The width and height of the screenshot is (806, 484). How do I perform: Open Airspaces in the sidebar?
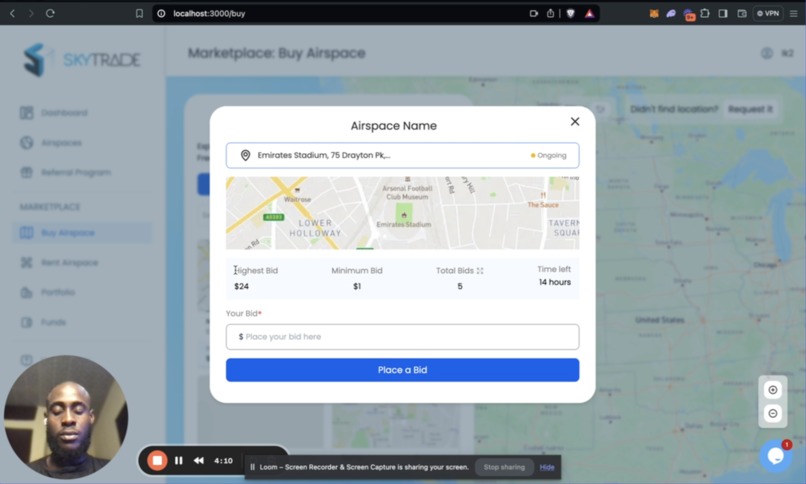point(61,142)
